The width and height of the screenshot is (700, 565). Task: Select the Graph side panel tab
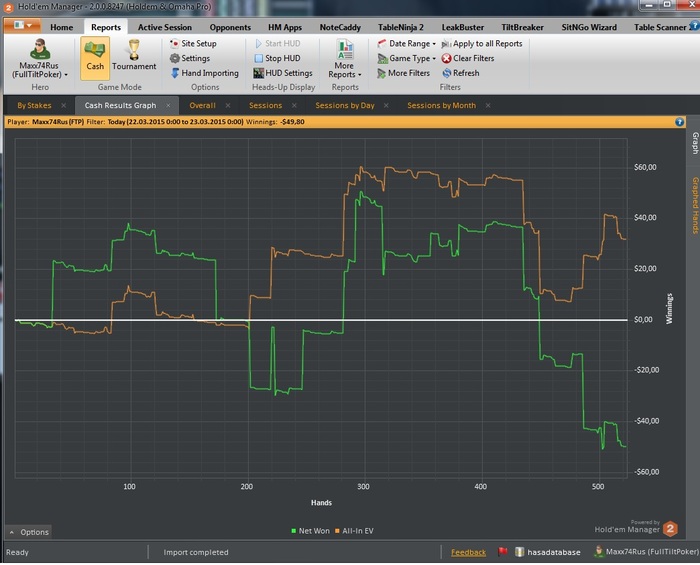[x=695, y=143]
